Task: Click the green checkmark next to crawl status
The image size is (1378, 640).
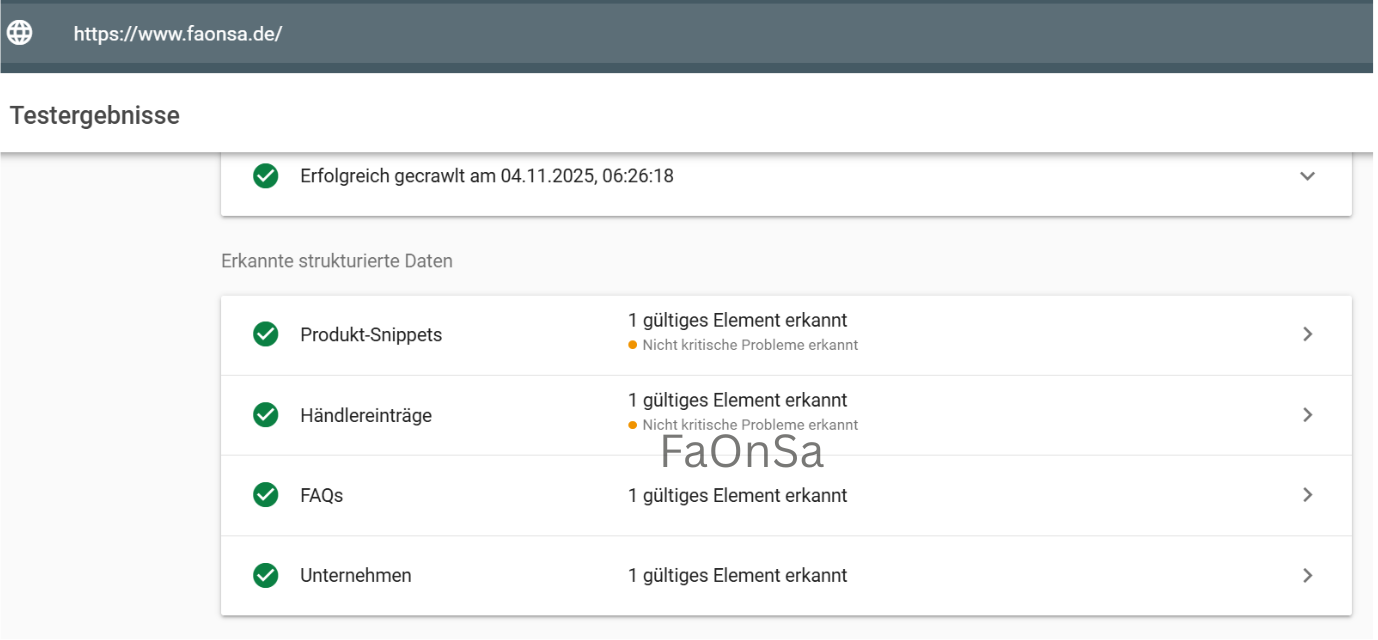Action: click(x=265, y=176)
